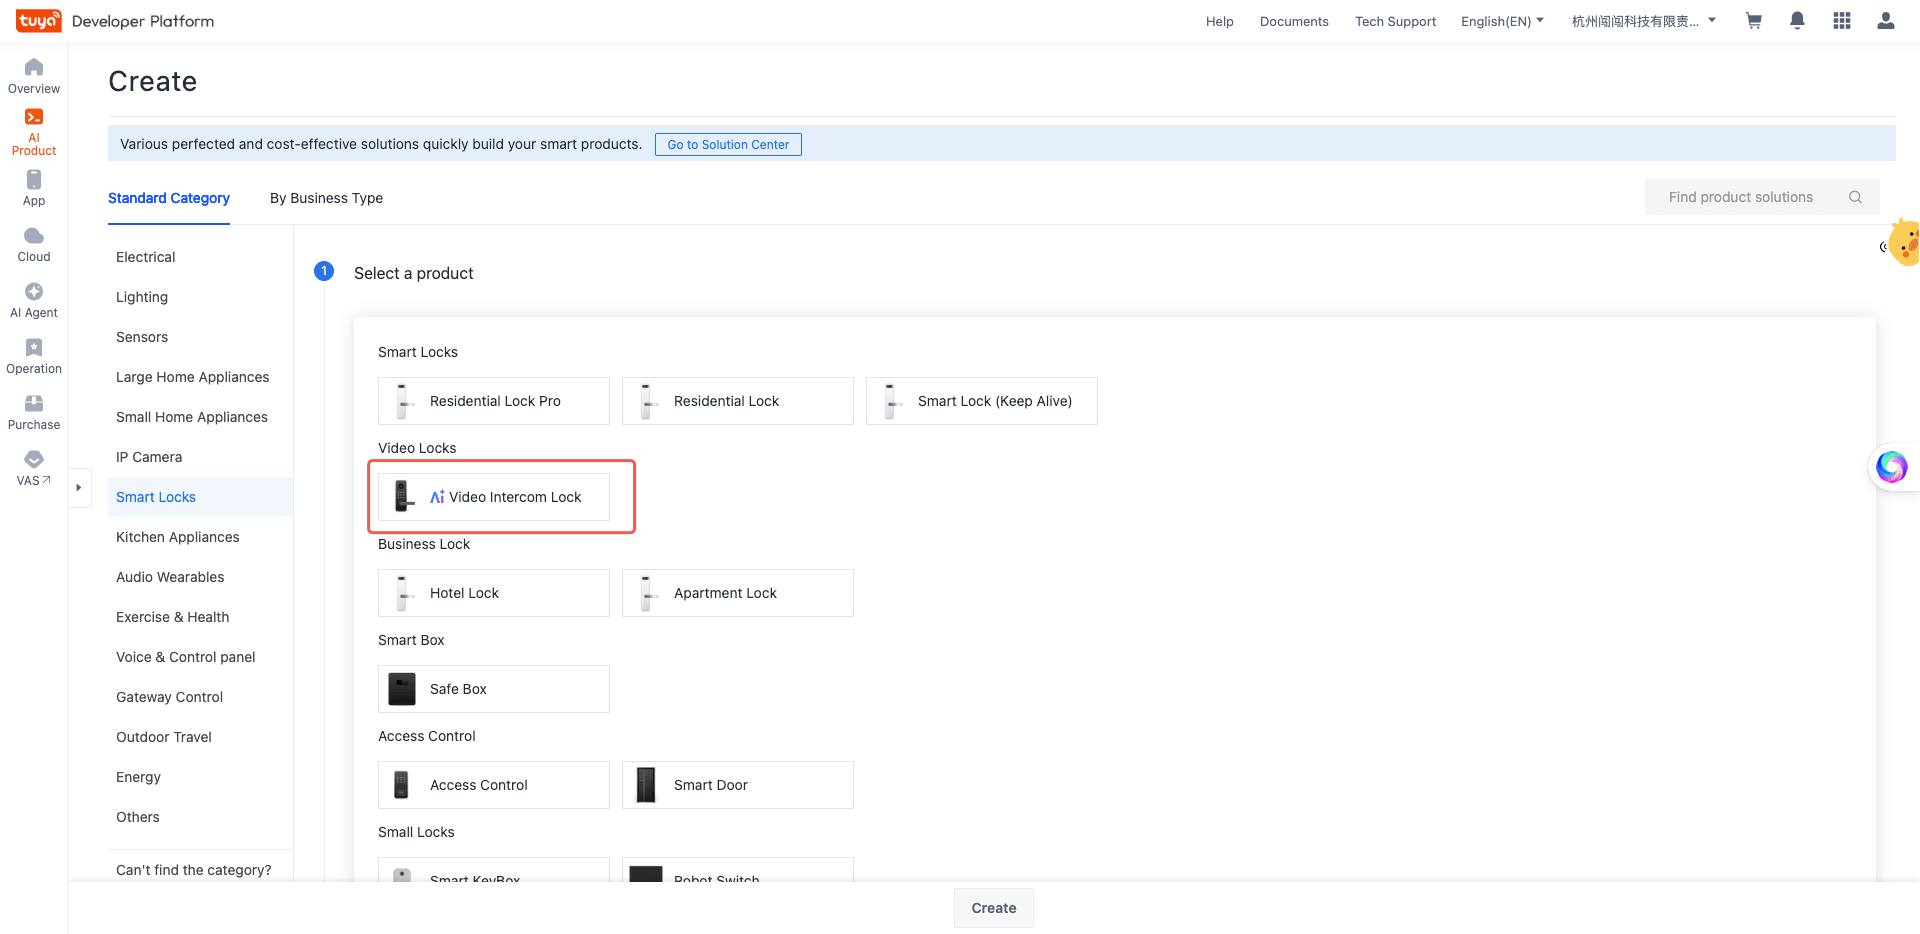Viewport: 1920px width, 934px height.
Task: Open the Cloud section in sidebar
Action: click(x=34, y=237)
